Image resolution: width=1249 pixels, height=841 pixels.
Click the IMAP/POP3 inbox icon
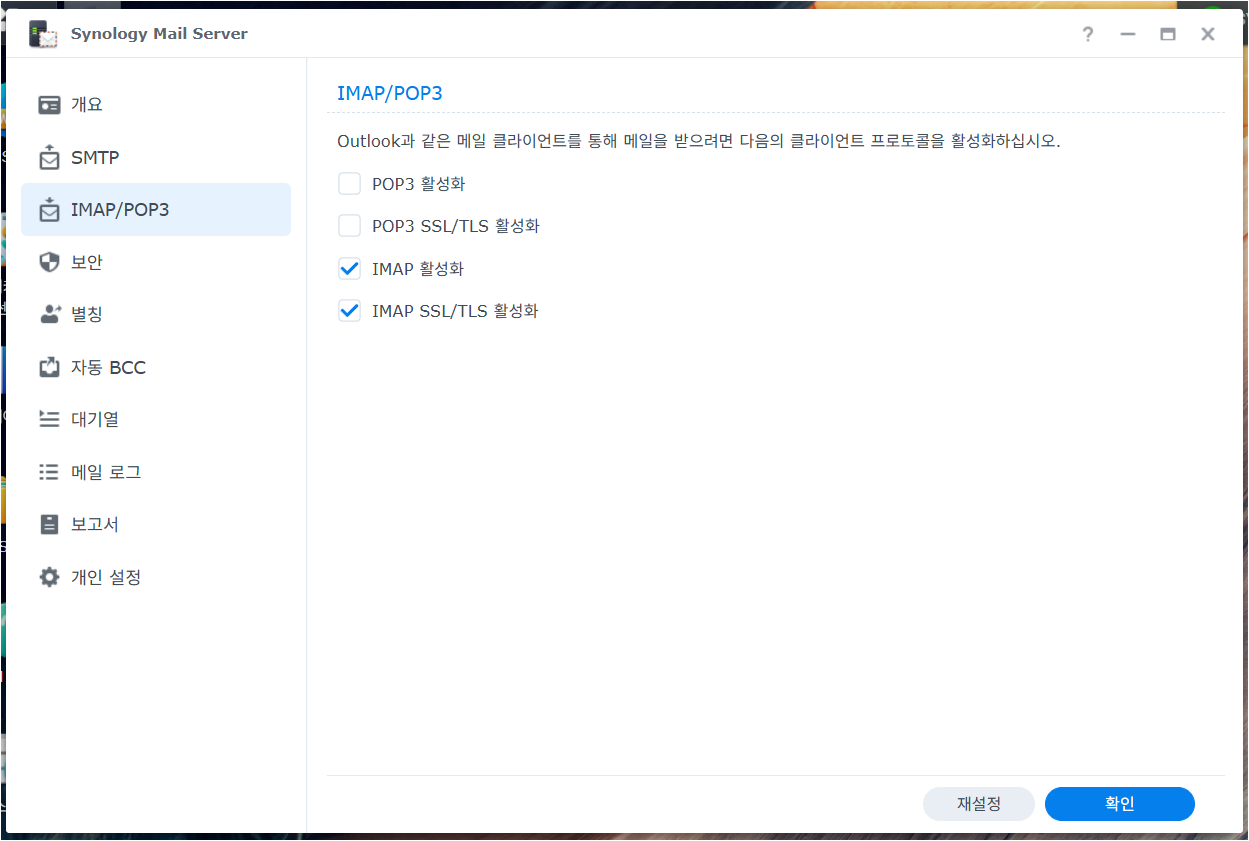click(49, 209)
